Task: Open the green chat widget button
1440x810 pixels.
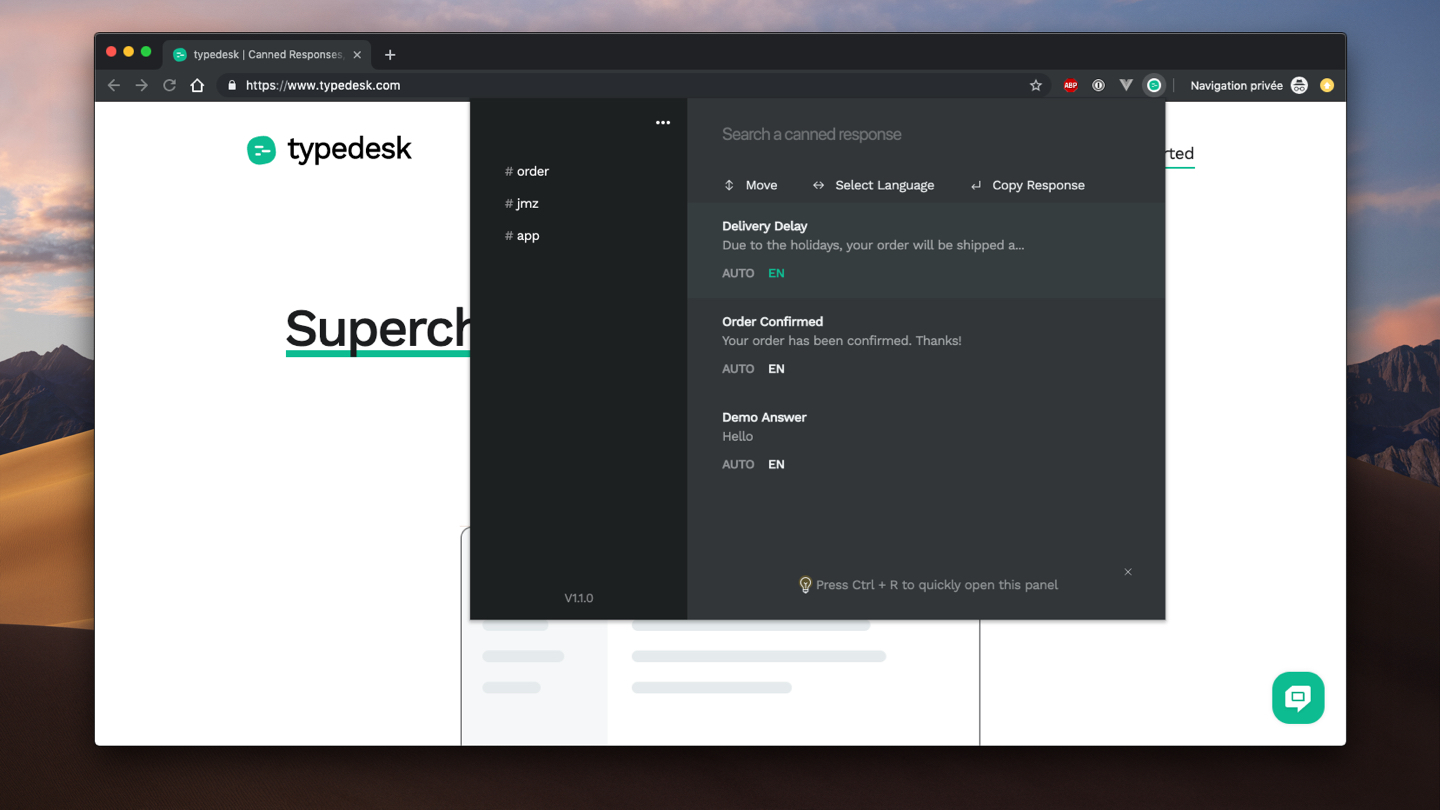Action: 1297,697
